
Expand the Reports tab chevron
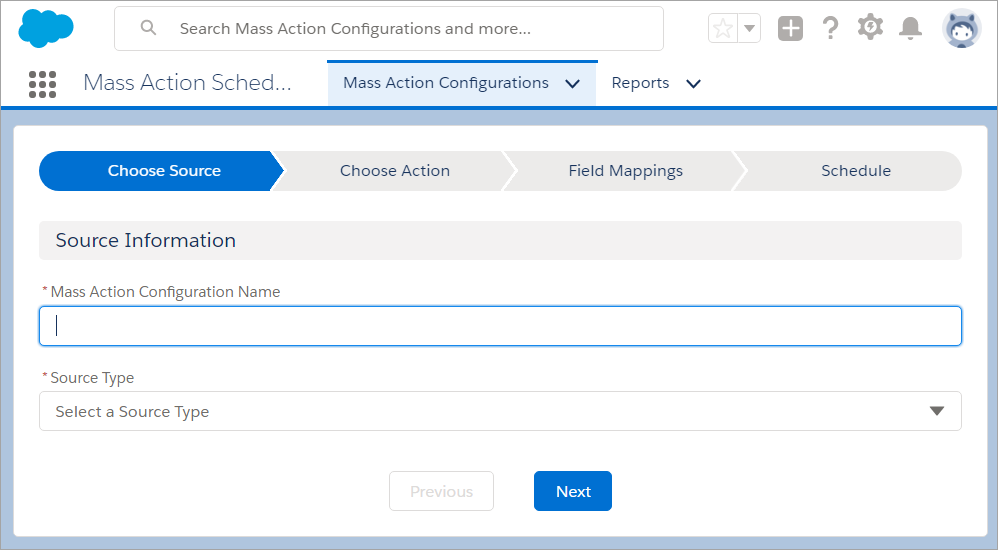click(694, 83)
